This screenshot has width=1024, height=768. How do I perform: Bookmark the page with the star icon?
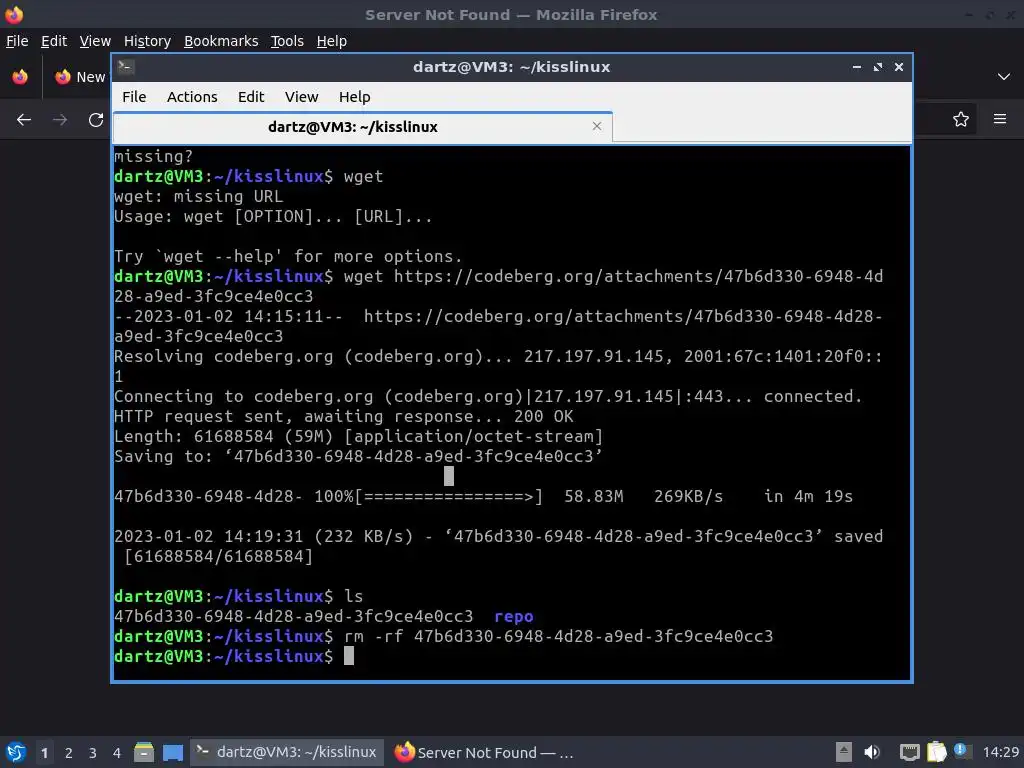click(961, 119)
